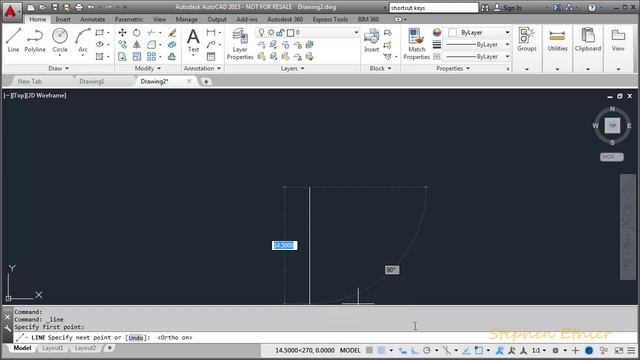Viewport: 640px width, 360px height.
Task: Click the 14.5000 dynamic input field
Action: (x=285, y=245)
